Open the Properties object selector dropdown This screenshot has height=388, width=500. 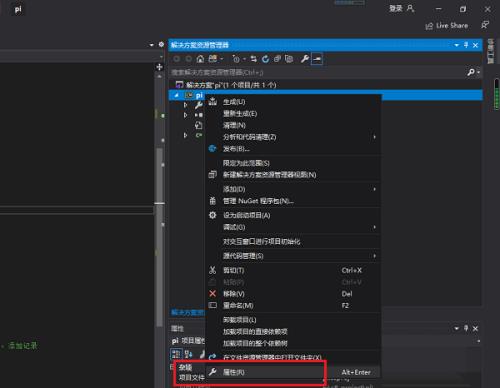479,341
